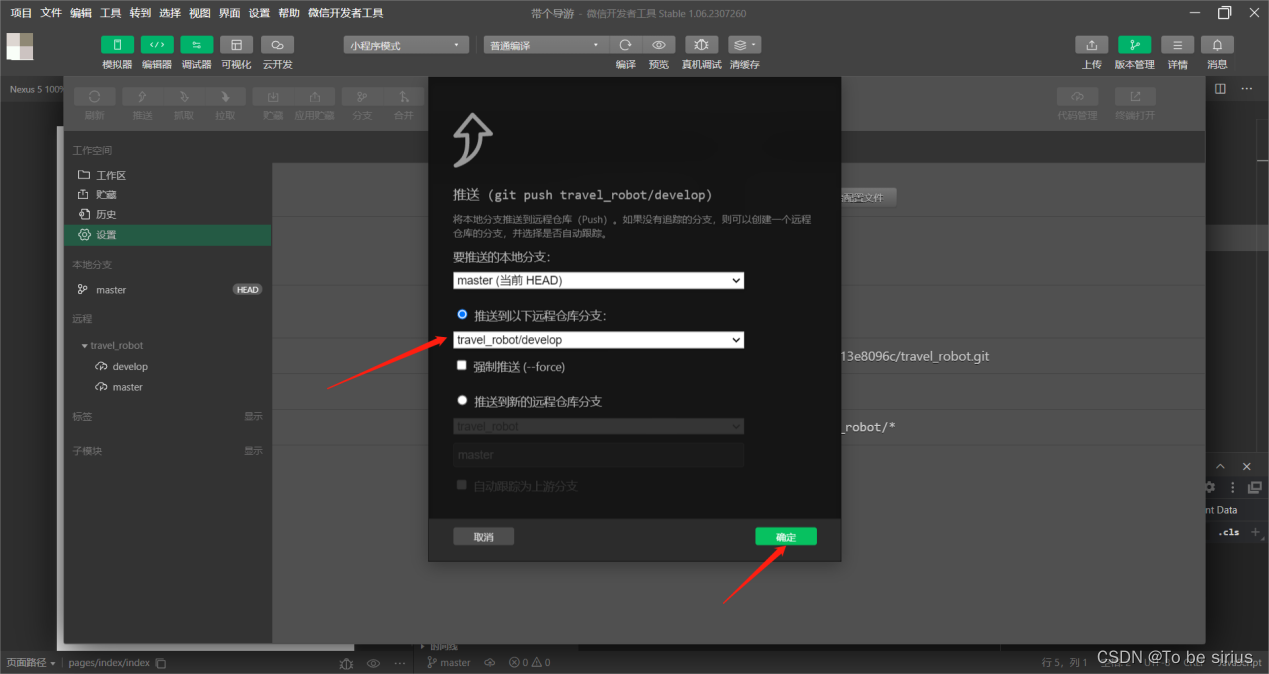Click the 应用贮藏 apply stash icon
This screenshot has height=674, width=1269.
(x=315, y=97)
